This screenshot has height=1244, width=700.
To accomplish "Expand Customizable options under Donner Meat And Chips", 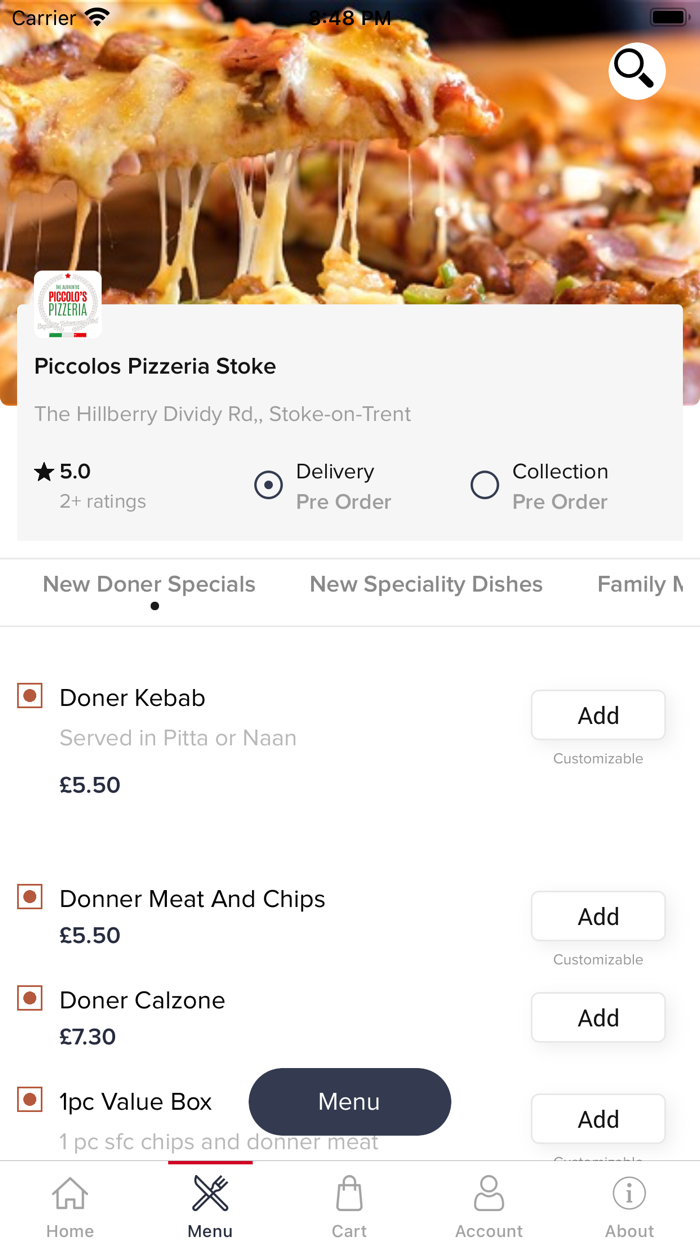I will pos(597,959).
